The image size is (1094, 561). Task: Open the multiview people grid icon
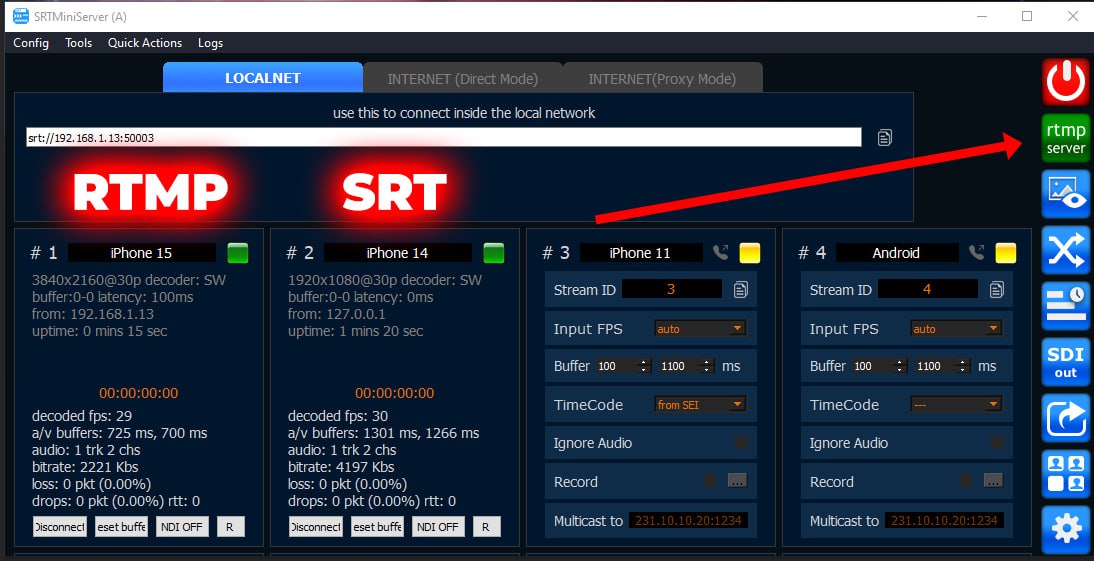pos(1065,473)
